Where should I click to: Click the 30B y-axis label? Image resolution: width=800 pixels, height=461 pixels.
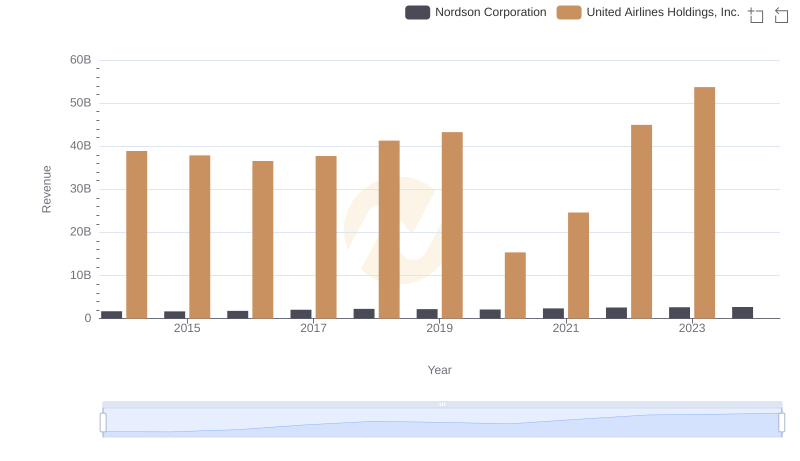(x=81, y=189)
